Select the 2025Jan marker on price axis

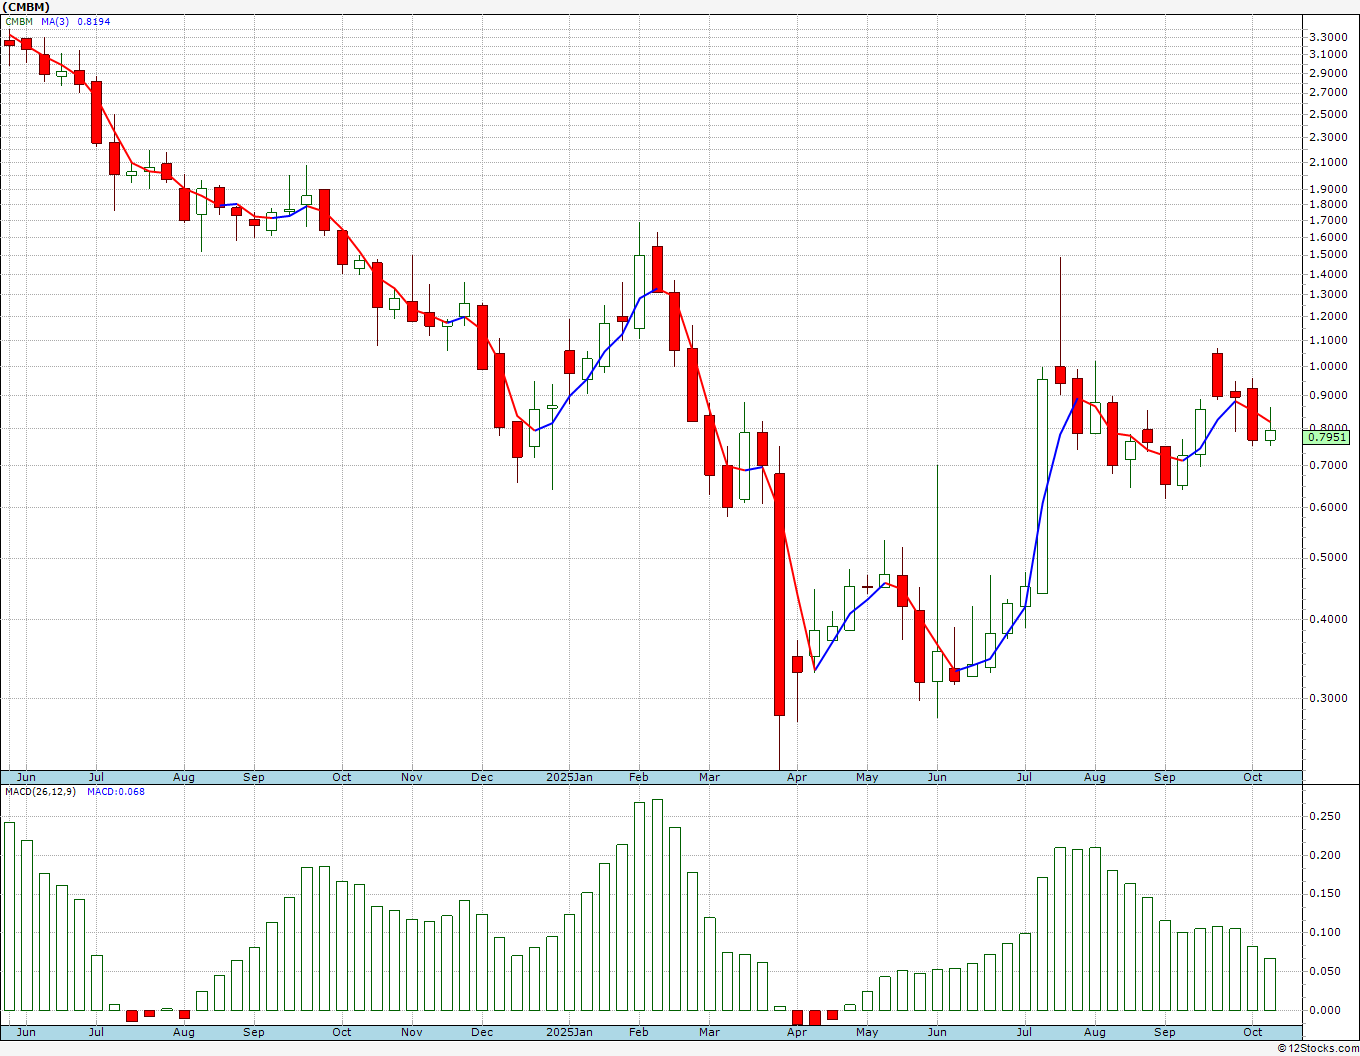(x=569, y=777)
